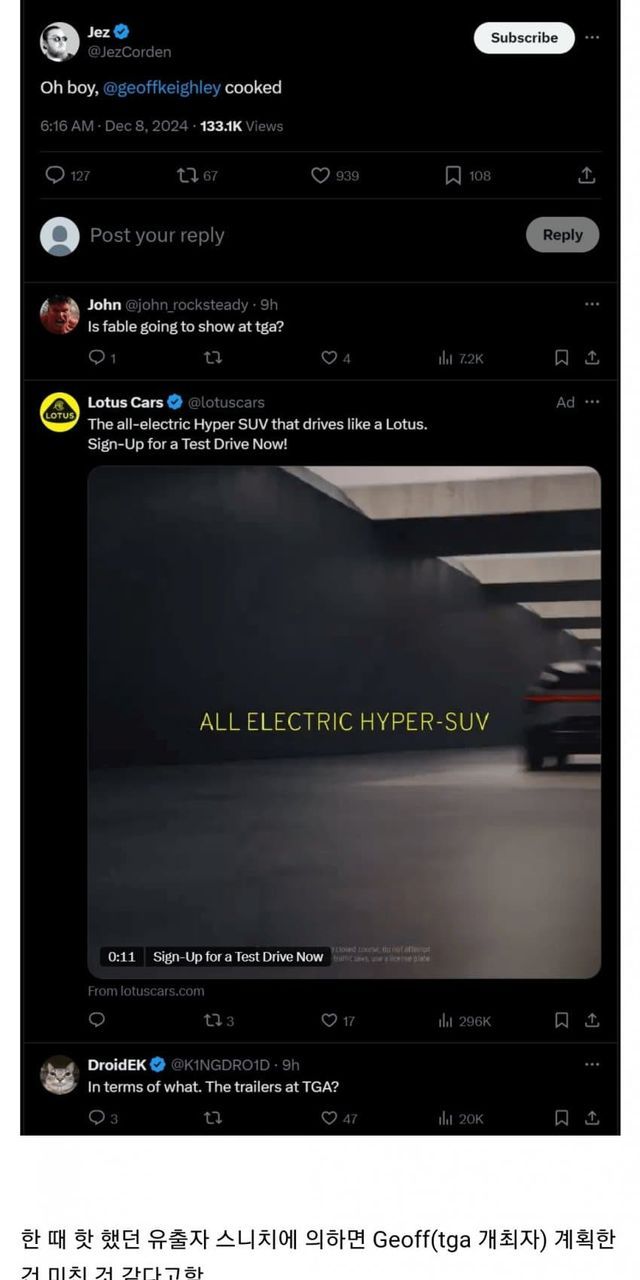This screenshot has height=1280, width=640.
Task: Repost Jez's tweet via the retweet icon
Action: 186,175
